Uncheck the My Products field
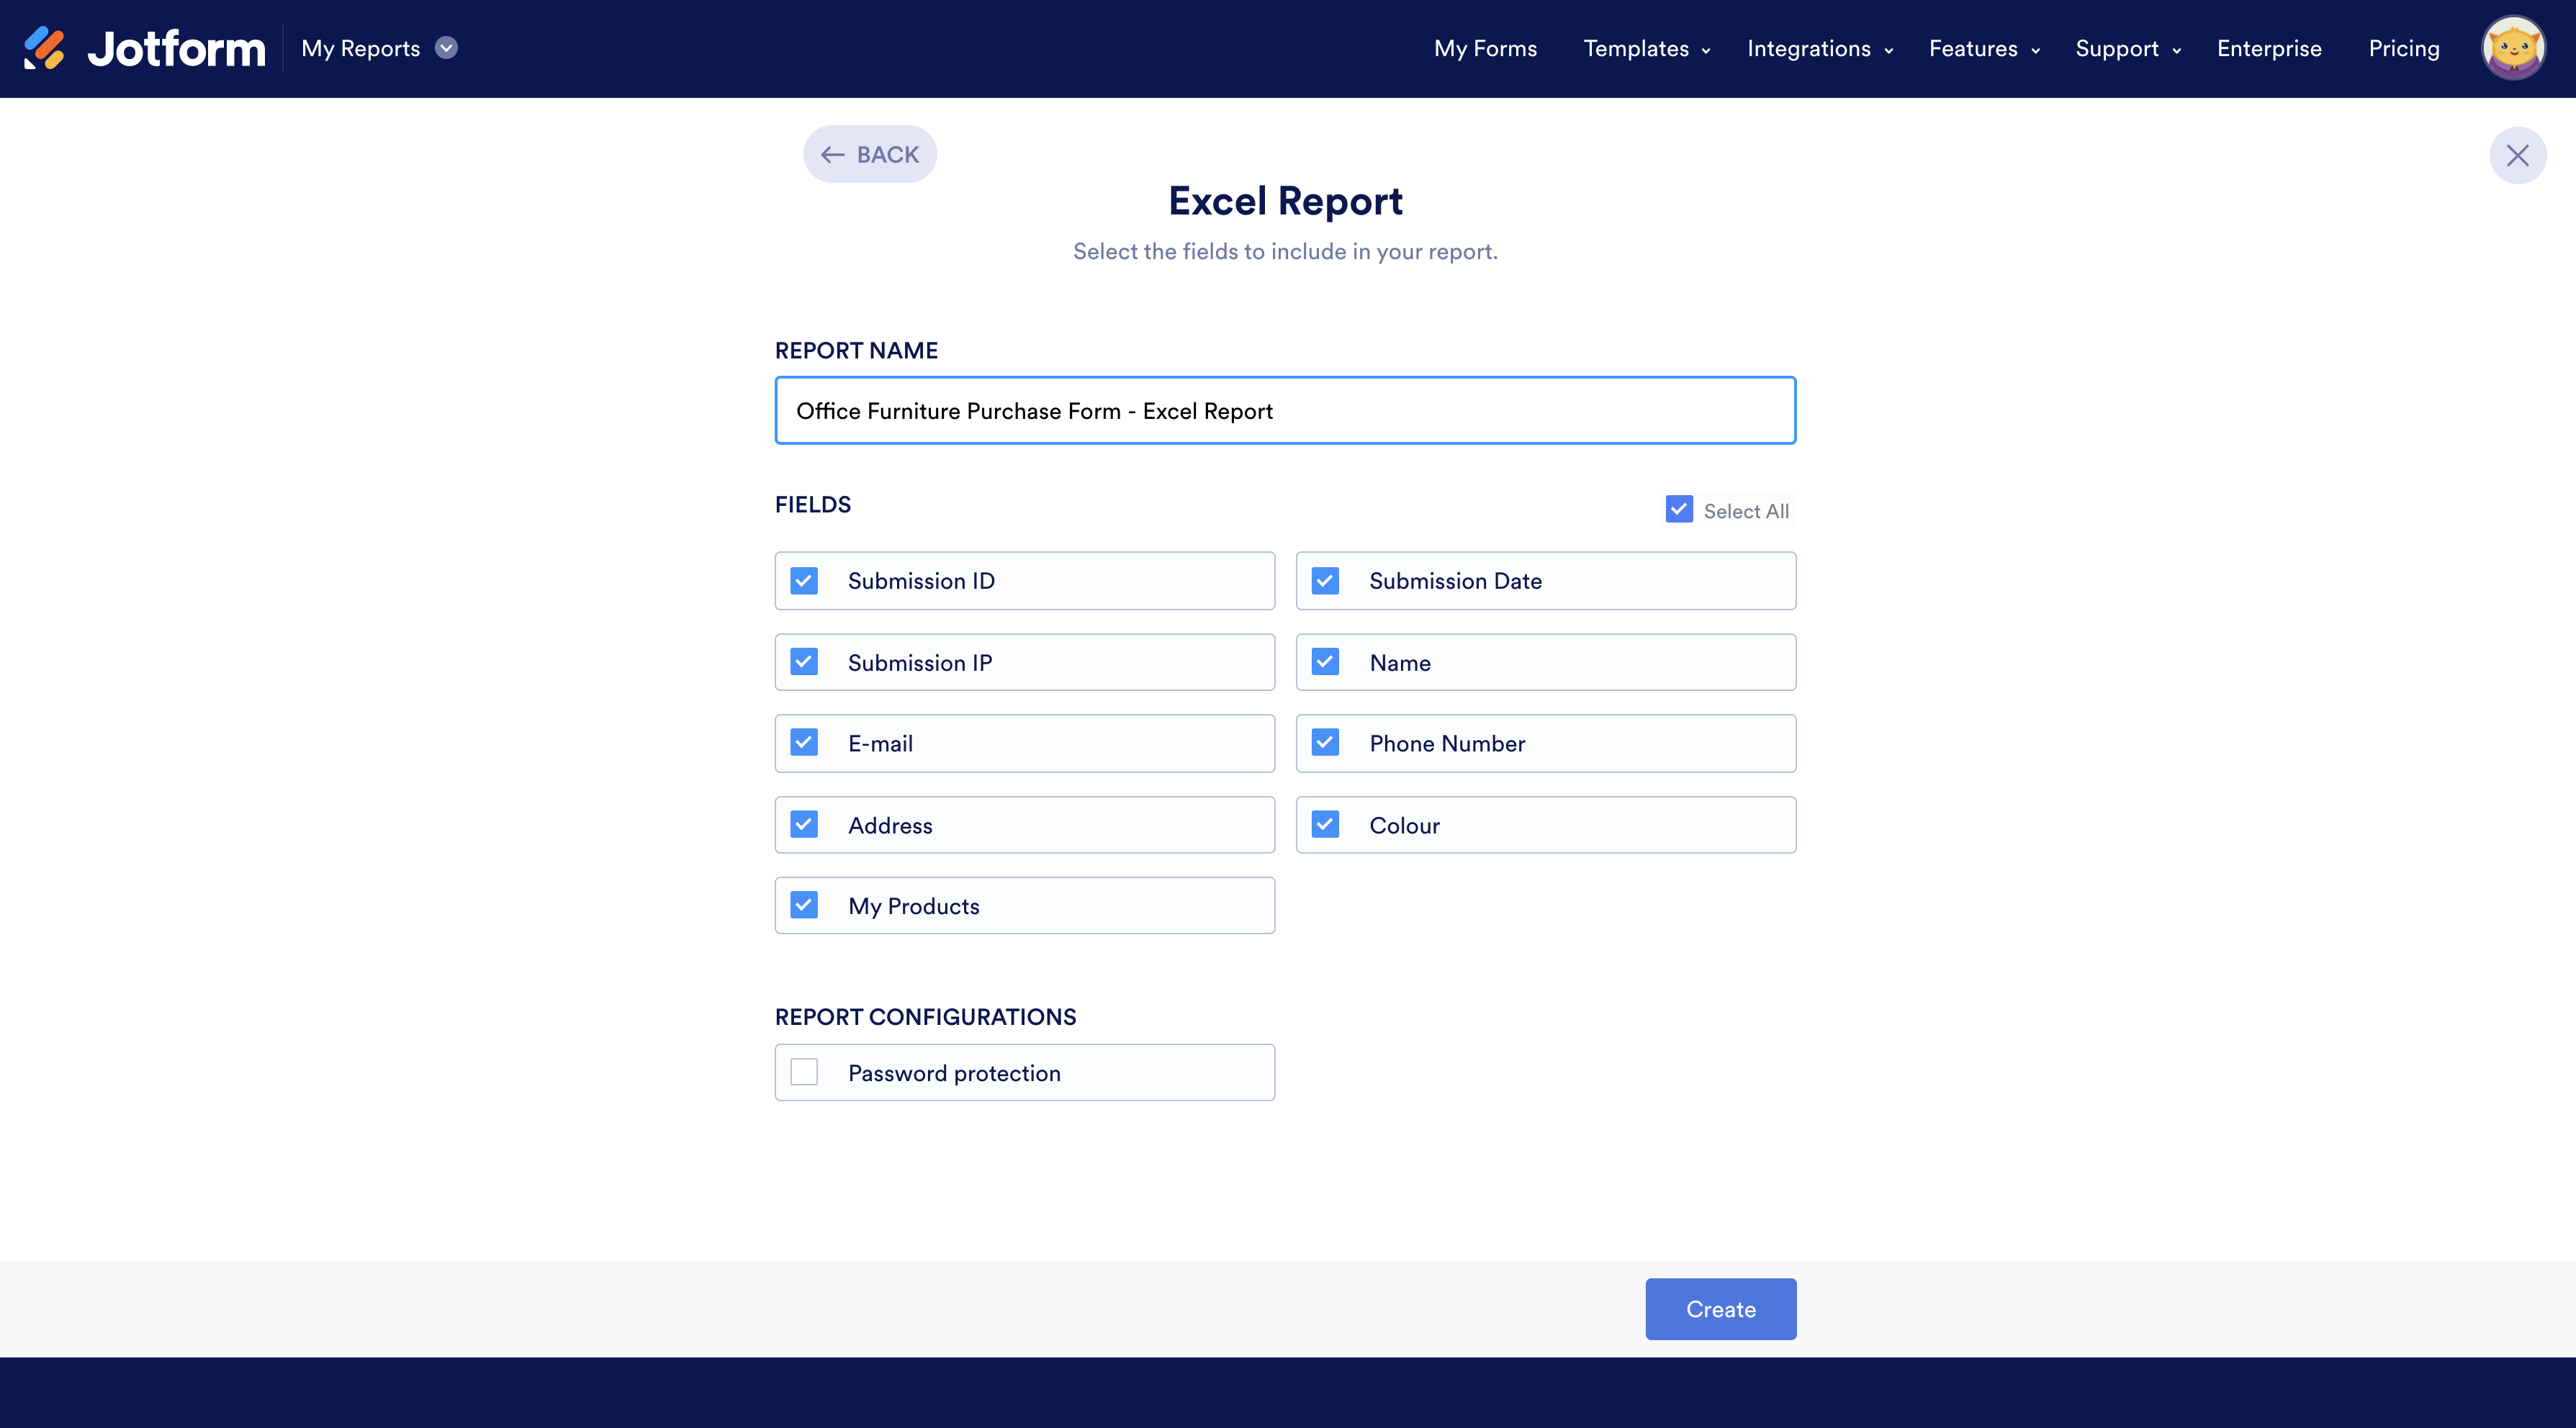Viewport: 2576px width, 1428px height. coord(804,905)
